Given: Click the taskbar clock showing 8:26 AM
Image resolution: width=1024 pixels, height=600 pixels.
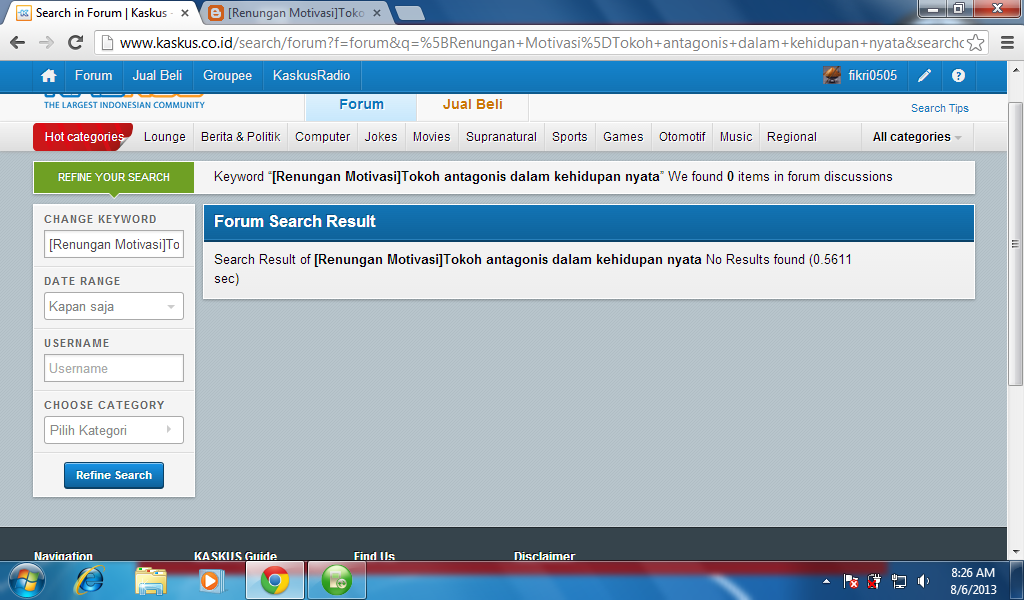Looking at the screenshot, I should [x=973, y=581].
